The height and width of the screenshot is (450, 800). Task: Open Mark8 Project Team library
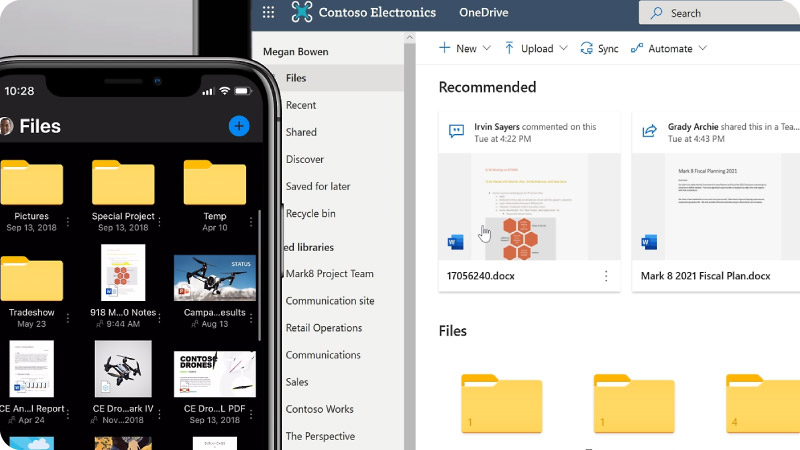click(329, 273)
